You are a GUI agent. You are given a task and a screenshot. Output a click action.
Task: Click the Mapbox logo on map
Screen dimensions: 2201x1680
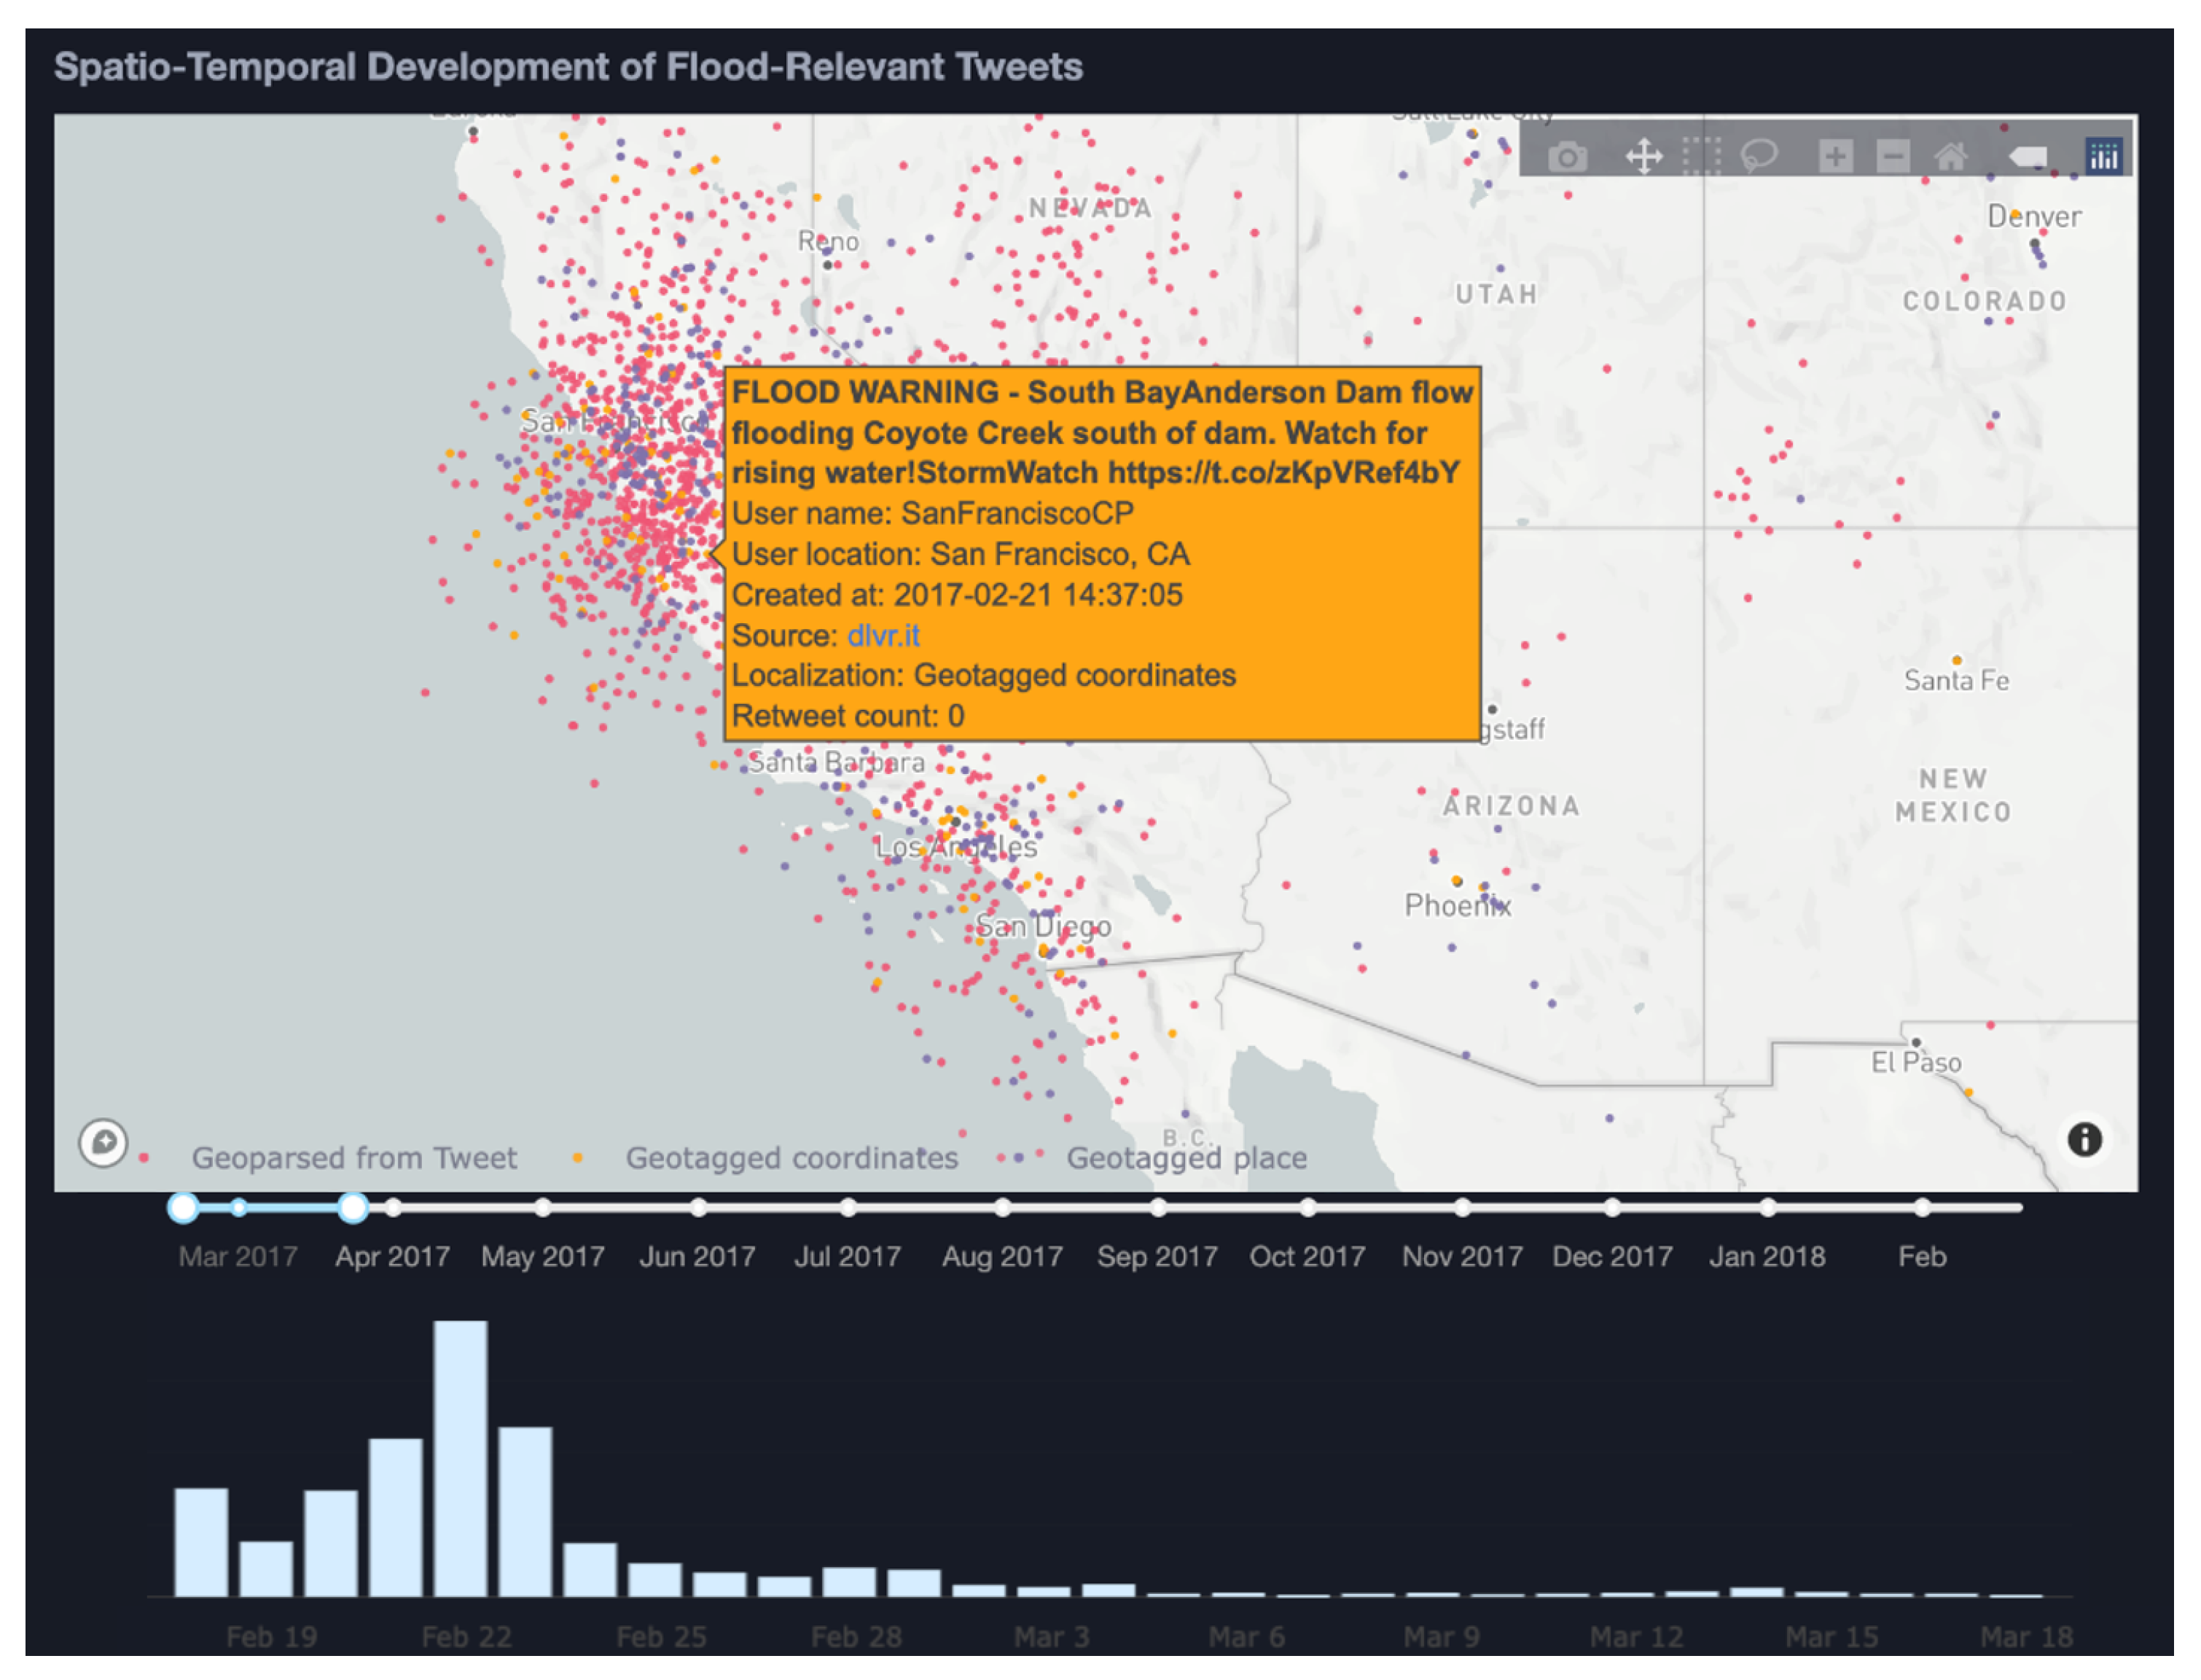[103, 1142]
